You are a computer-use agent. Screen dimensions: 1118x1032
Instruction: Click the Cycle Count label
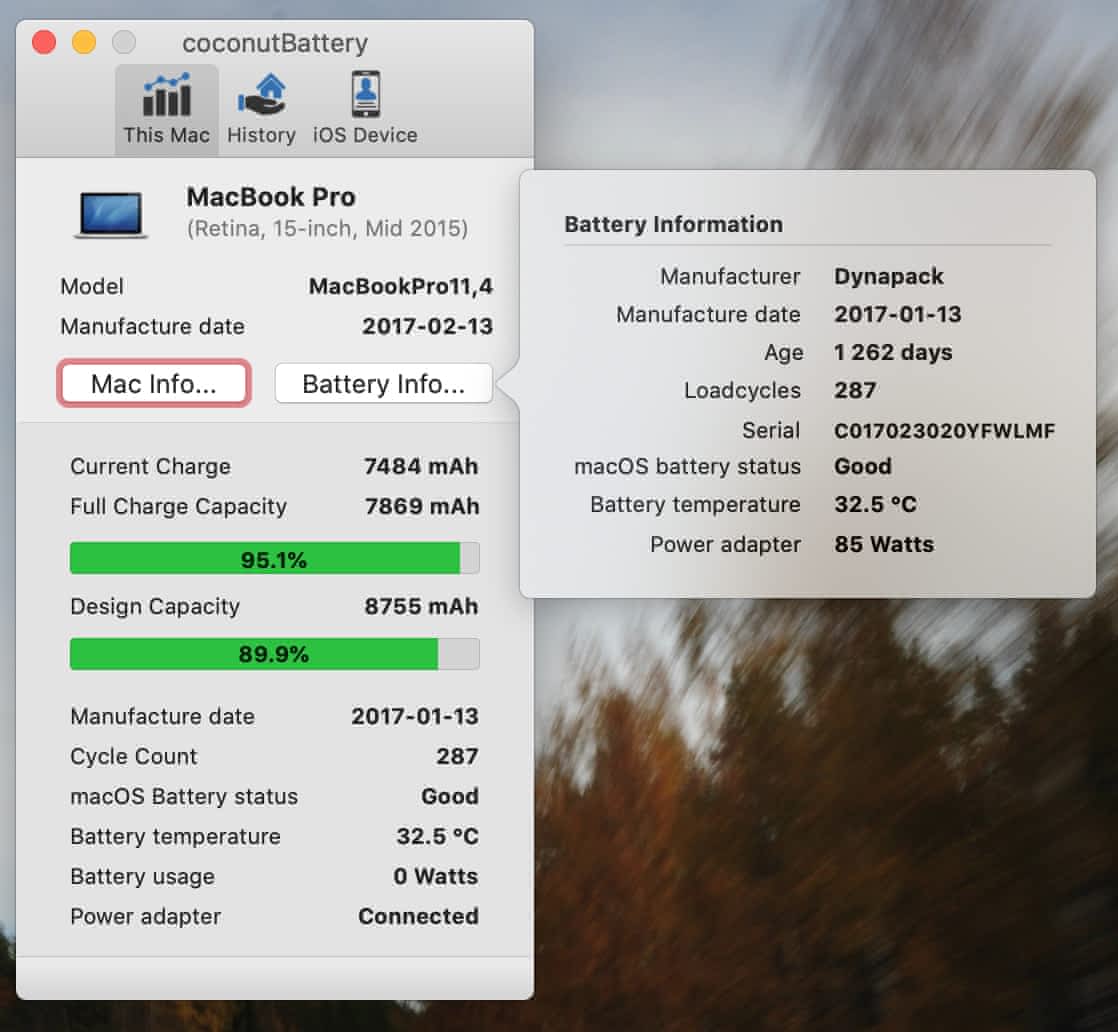[133, 757]
